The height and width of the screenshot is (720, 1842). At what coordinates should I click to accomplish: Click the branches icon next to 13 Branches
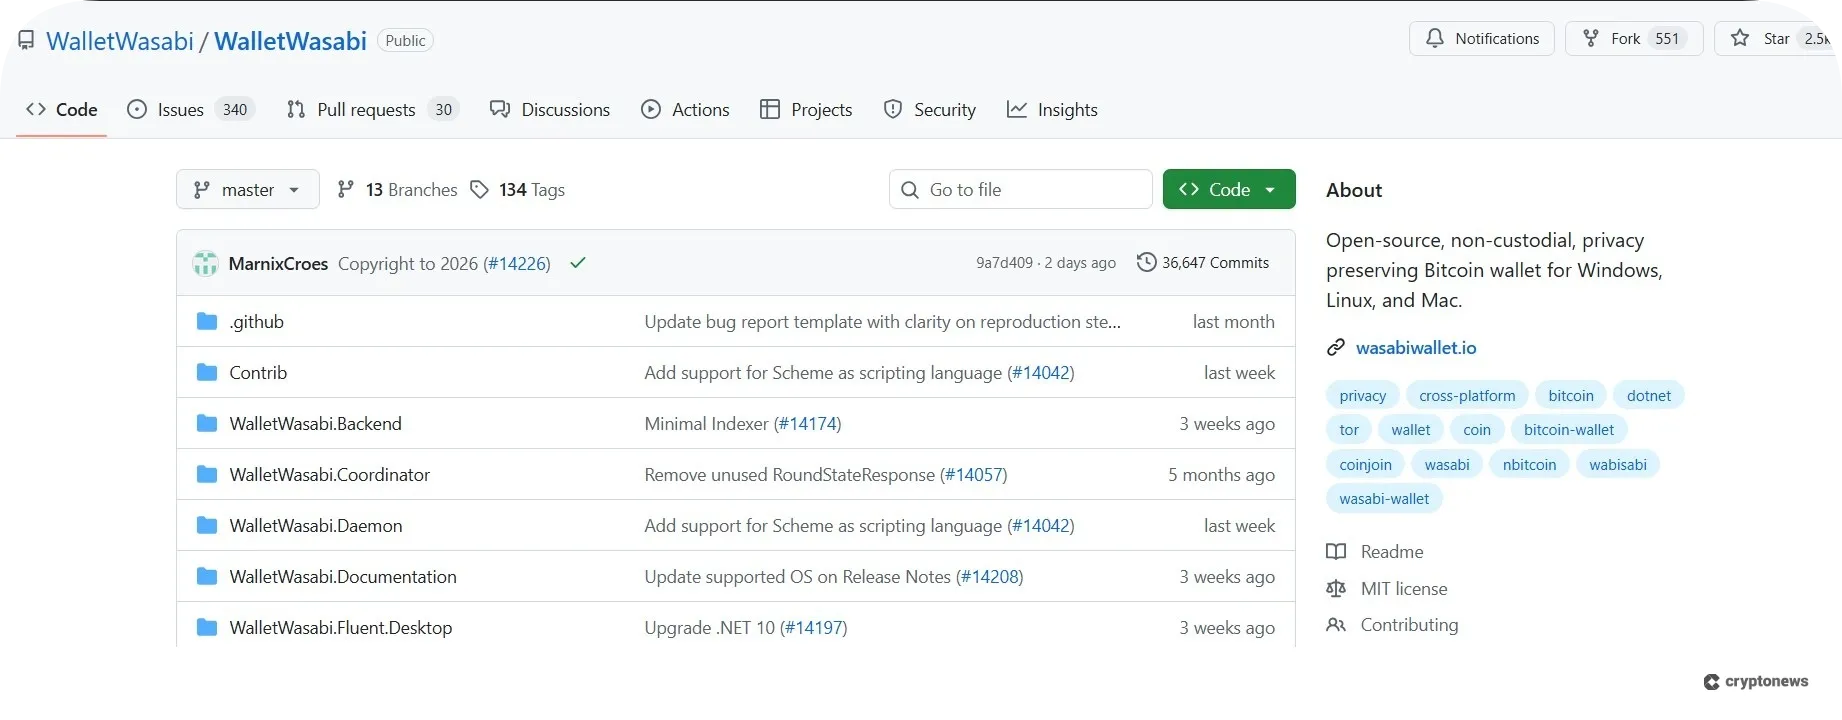(346, 189)
